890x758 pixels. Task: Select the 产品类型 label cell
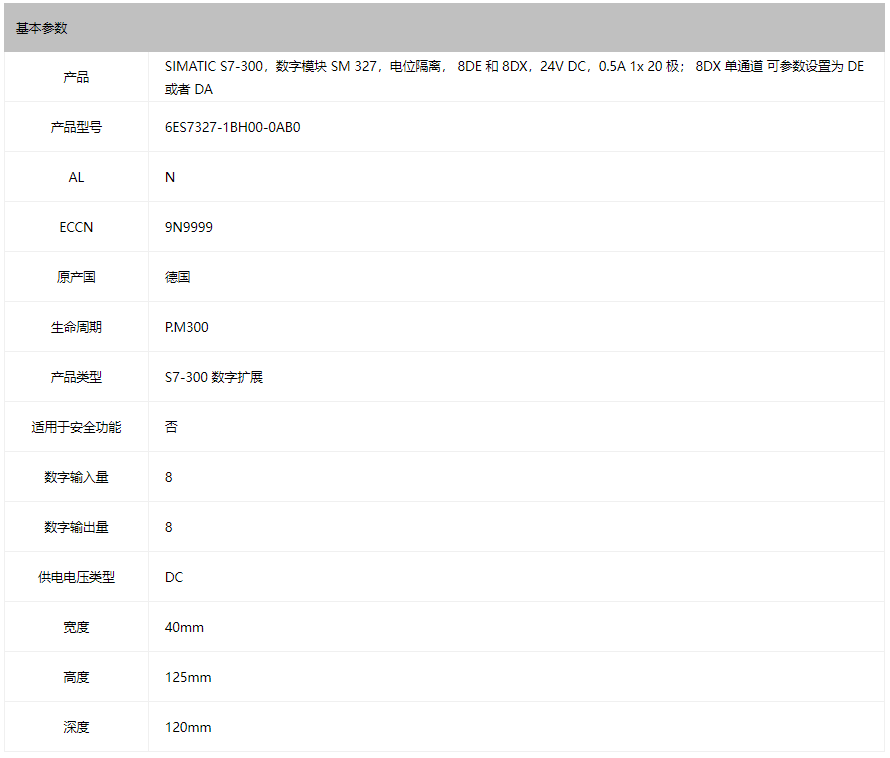point(76,377)
